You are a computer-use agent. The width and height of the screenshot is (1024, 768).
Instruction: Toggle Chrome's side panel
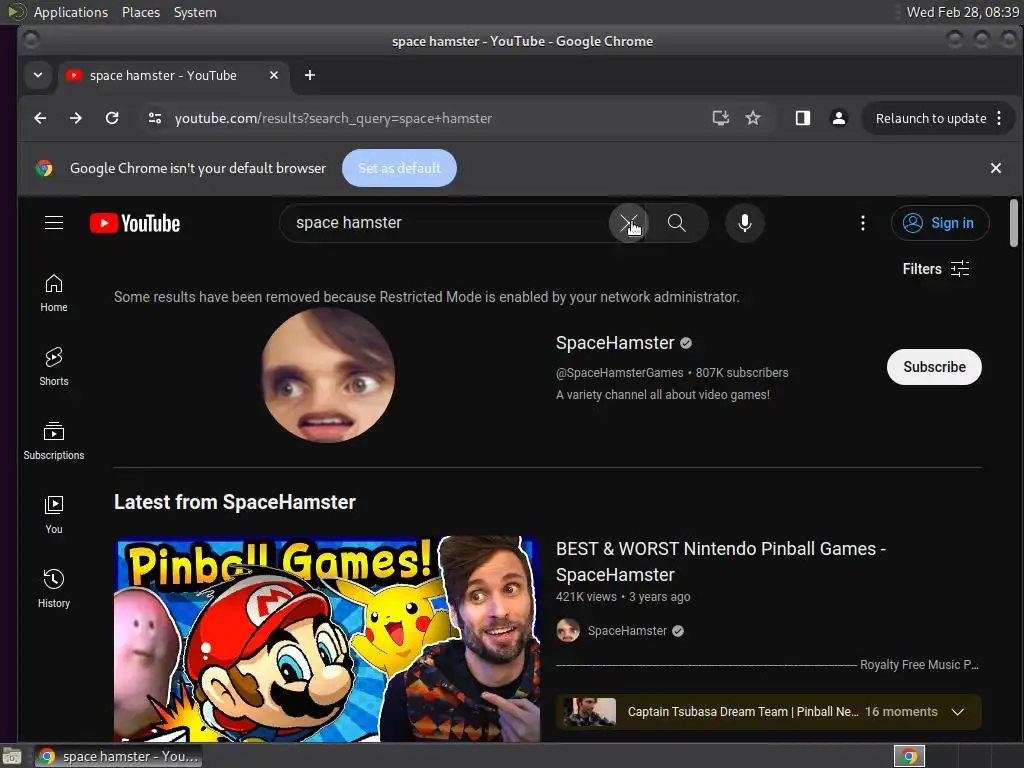click(x=803, y=118)
